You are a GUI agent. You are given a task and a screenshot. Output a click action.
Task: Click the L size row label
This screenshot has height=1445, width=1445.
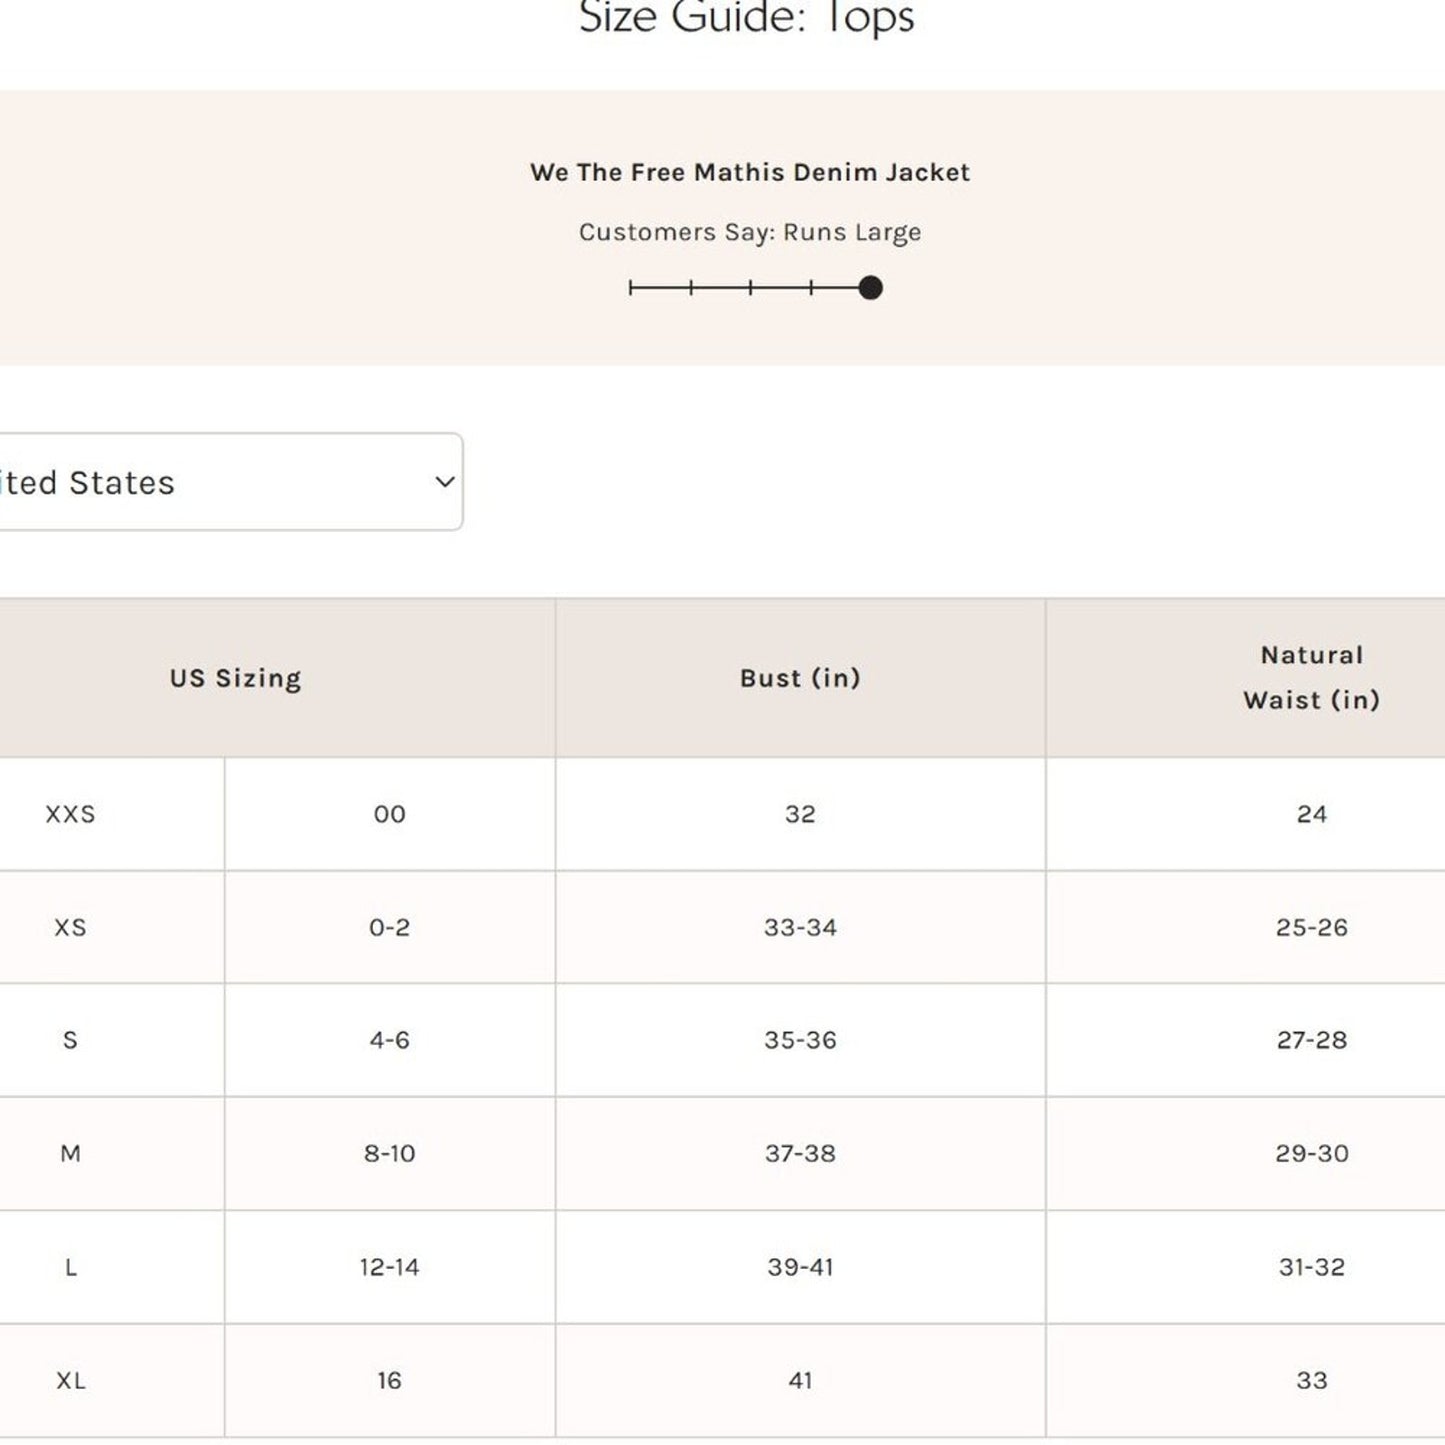[70, 1267]
